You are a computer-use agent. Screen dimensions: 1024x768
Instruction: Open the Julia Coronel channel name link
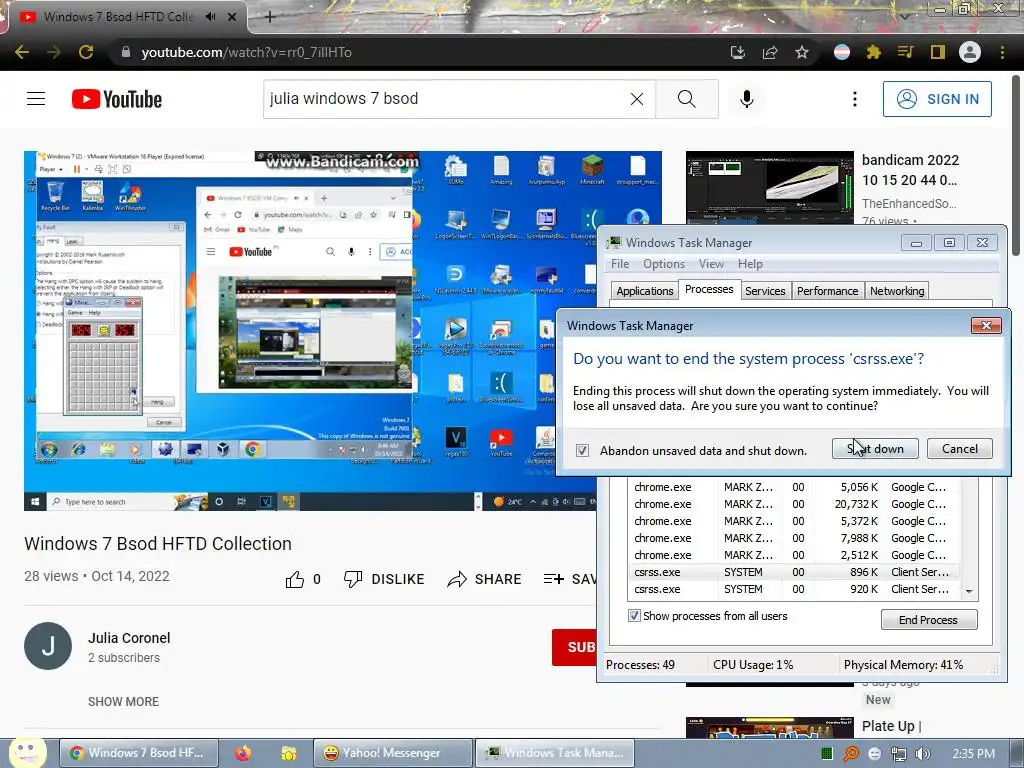click(x=129, y=638)
